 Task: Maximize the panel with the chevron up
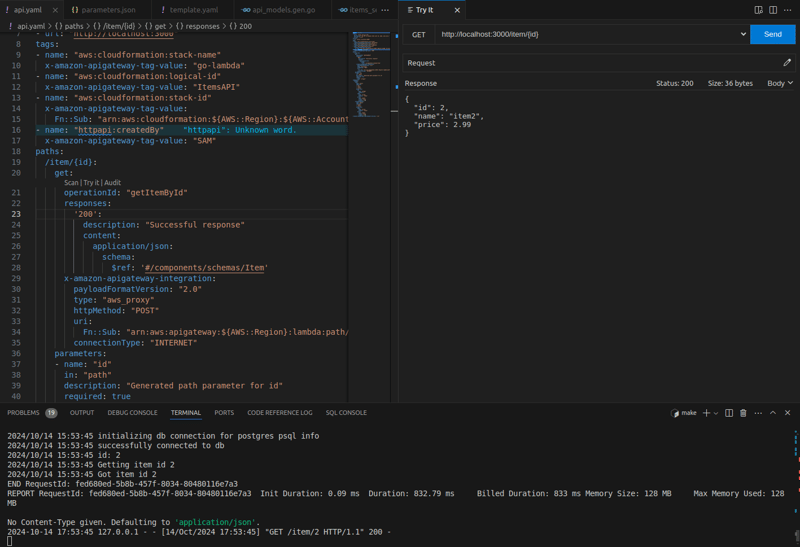(x=773, y=413)
